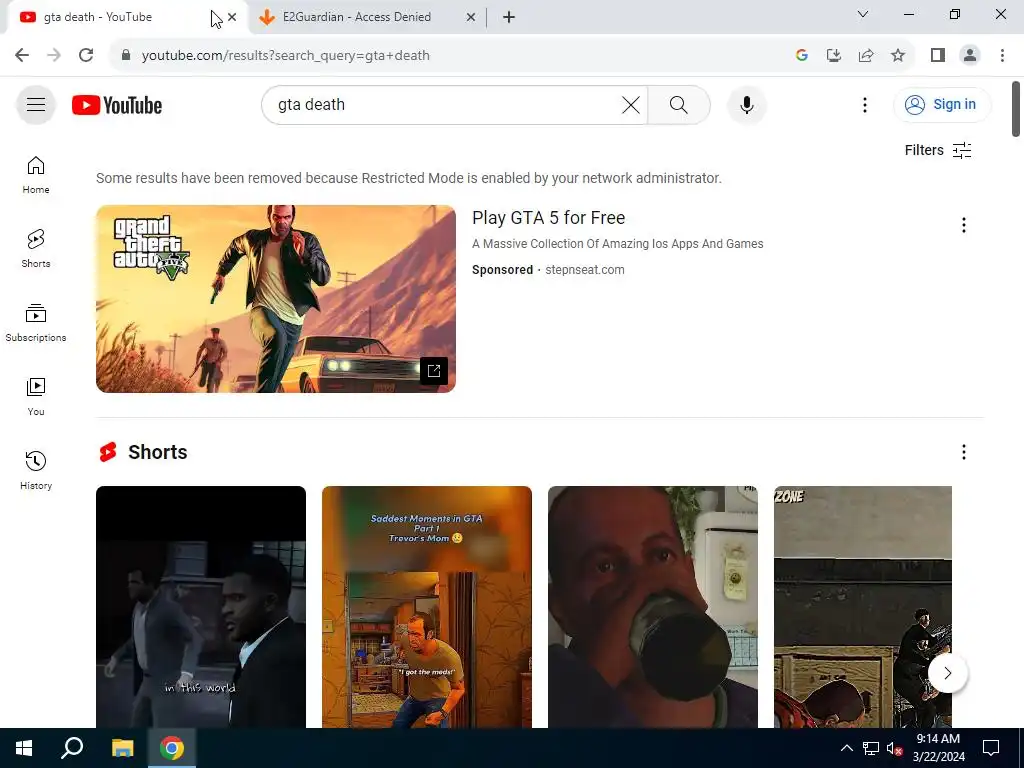This screenshot has height=768, width=1024.
Task: Open the Chrome profile icon
Action: pos(970,55)
